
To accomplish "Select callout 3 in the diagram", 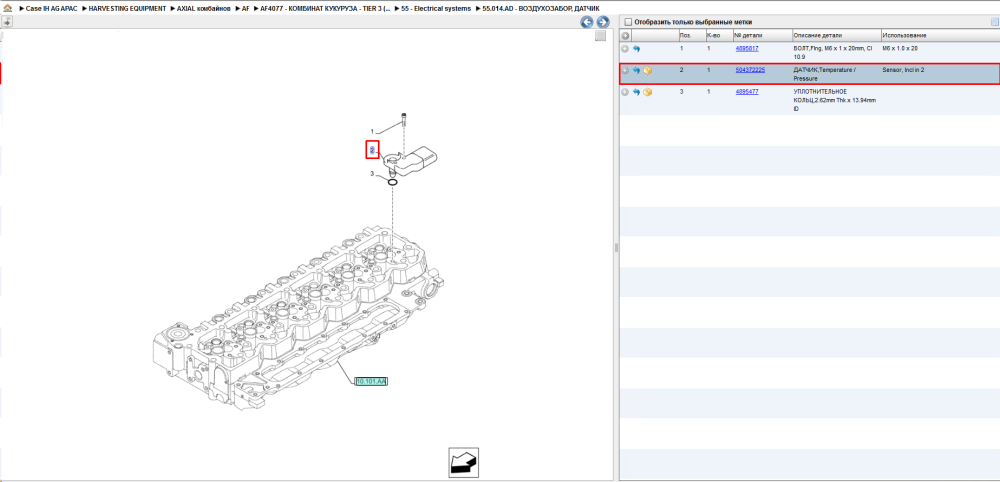I will click(x=372, y=173).
